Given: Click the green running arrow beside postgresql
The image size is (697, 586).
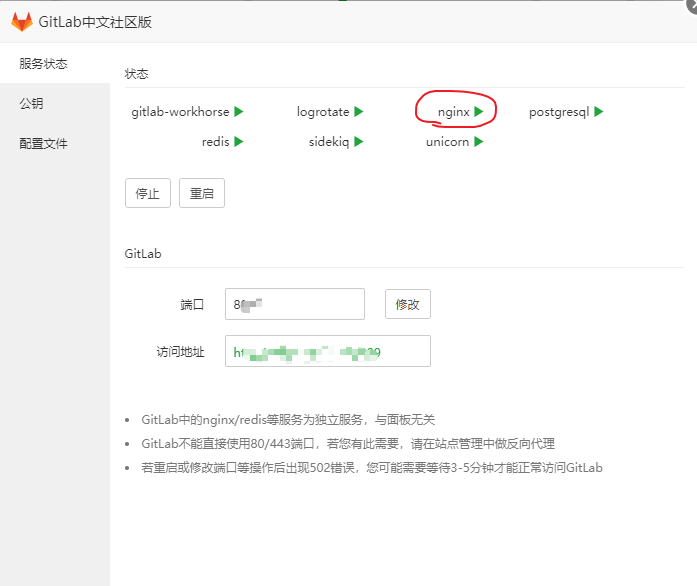Looking at the screenshot, I should pos(599,111).
